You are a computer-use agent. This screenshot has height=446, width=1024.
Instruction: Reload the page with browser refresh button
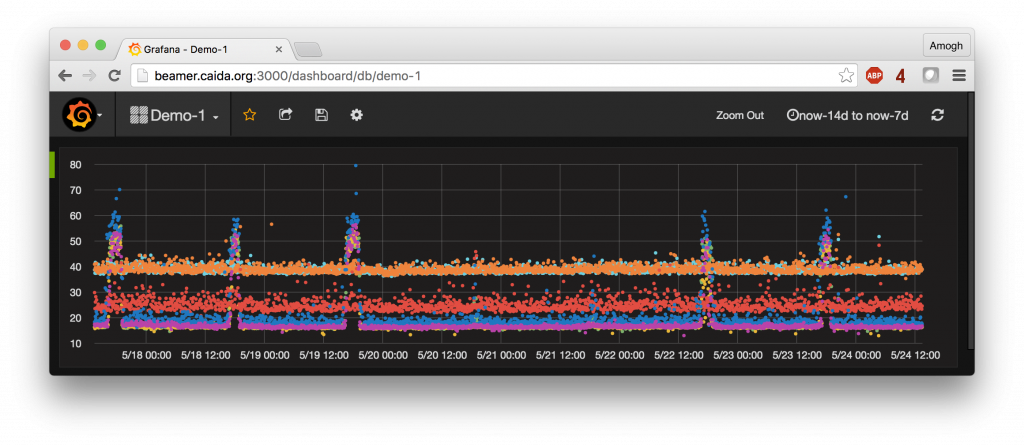pyautogui.click(x=114, y=76)
